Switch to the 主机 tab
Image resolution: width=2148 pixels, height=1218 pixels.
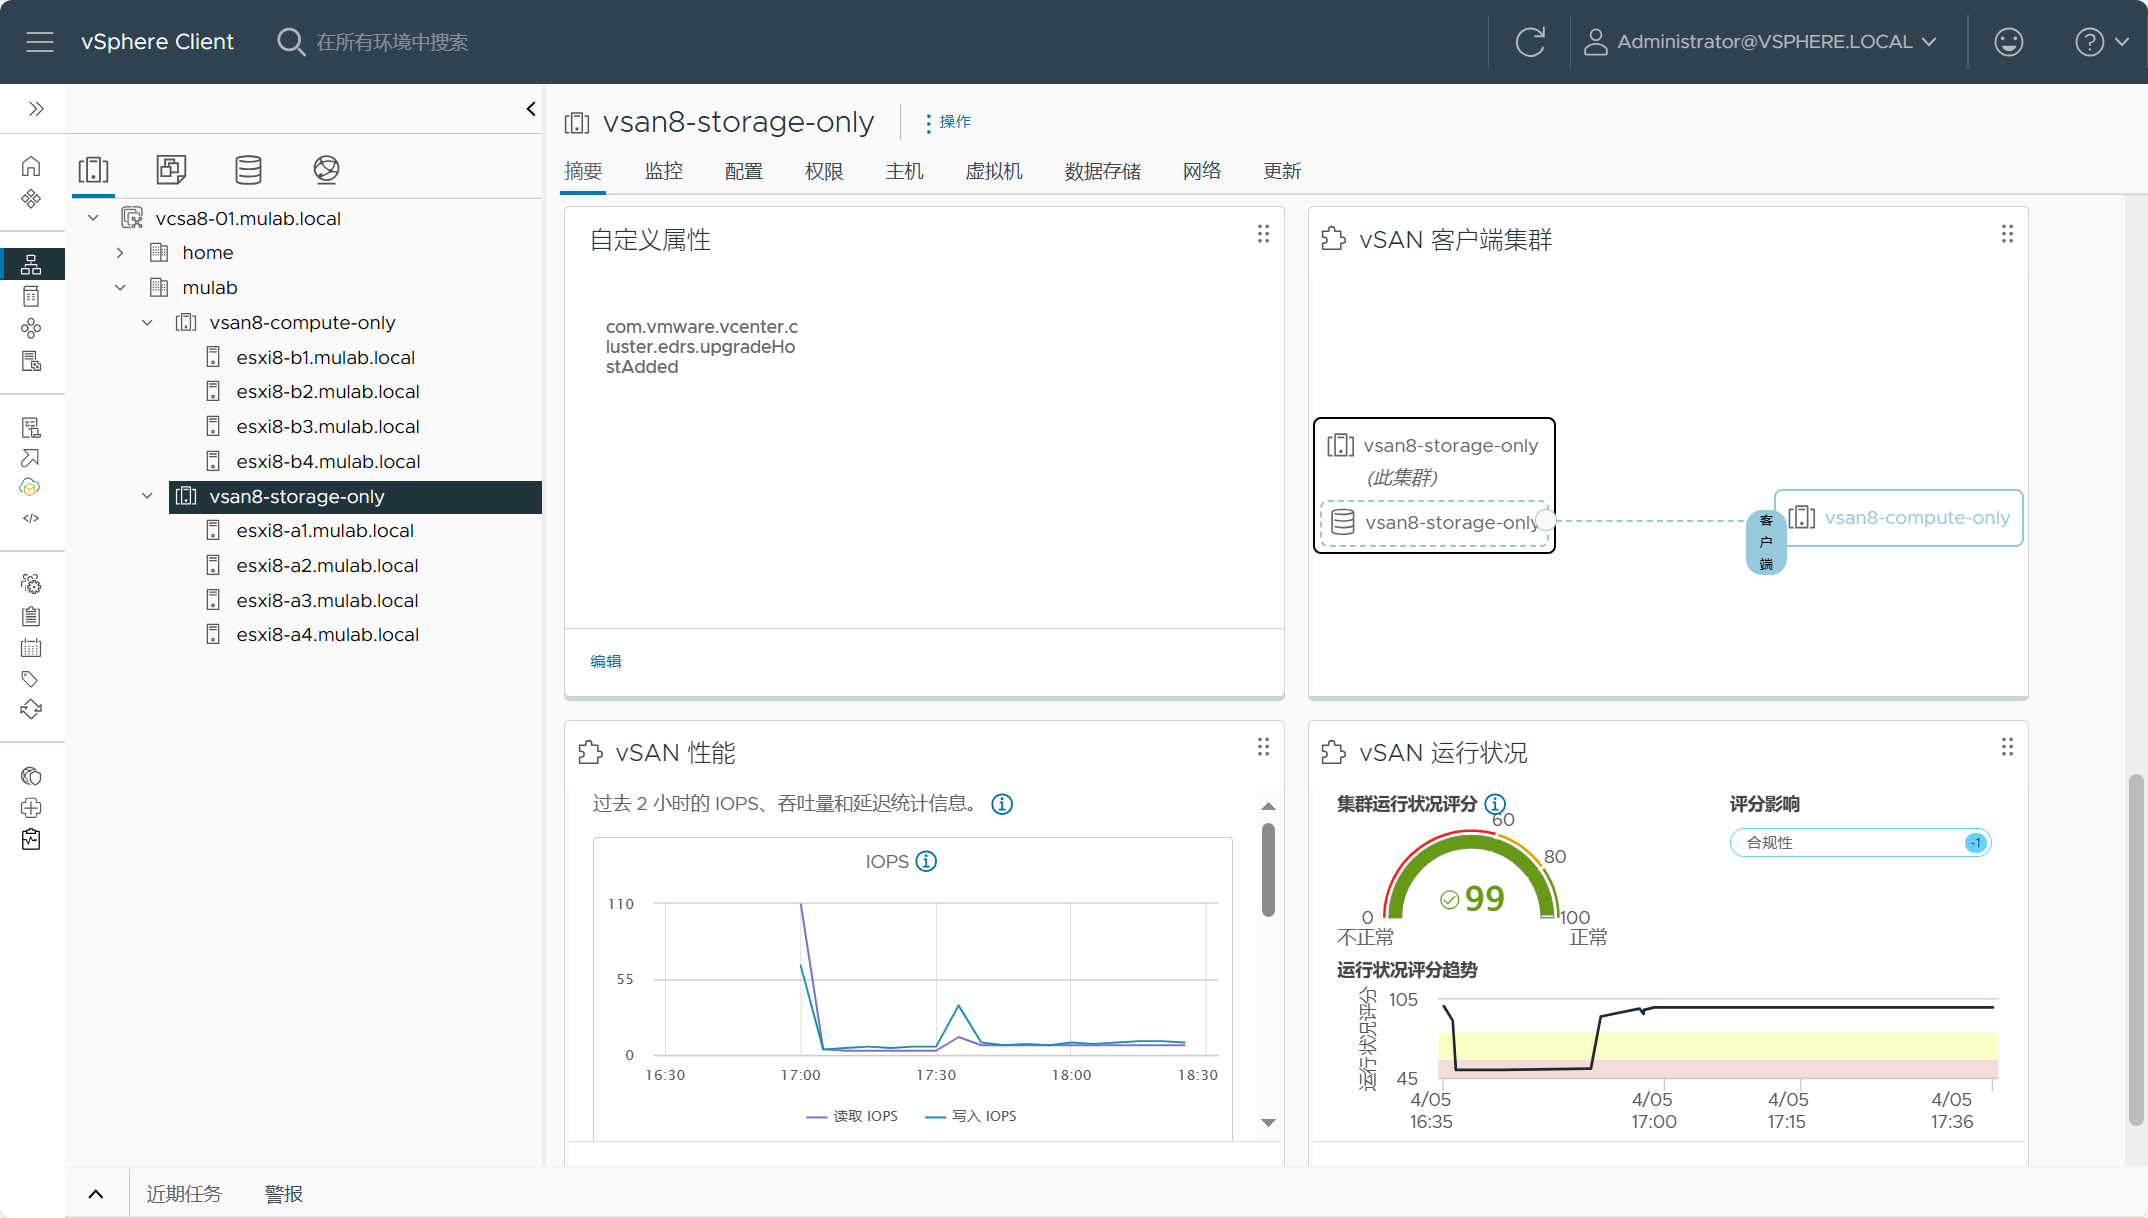pyautogui.click(x=904, y=171)
